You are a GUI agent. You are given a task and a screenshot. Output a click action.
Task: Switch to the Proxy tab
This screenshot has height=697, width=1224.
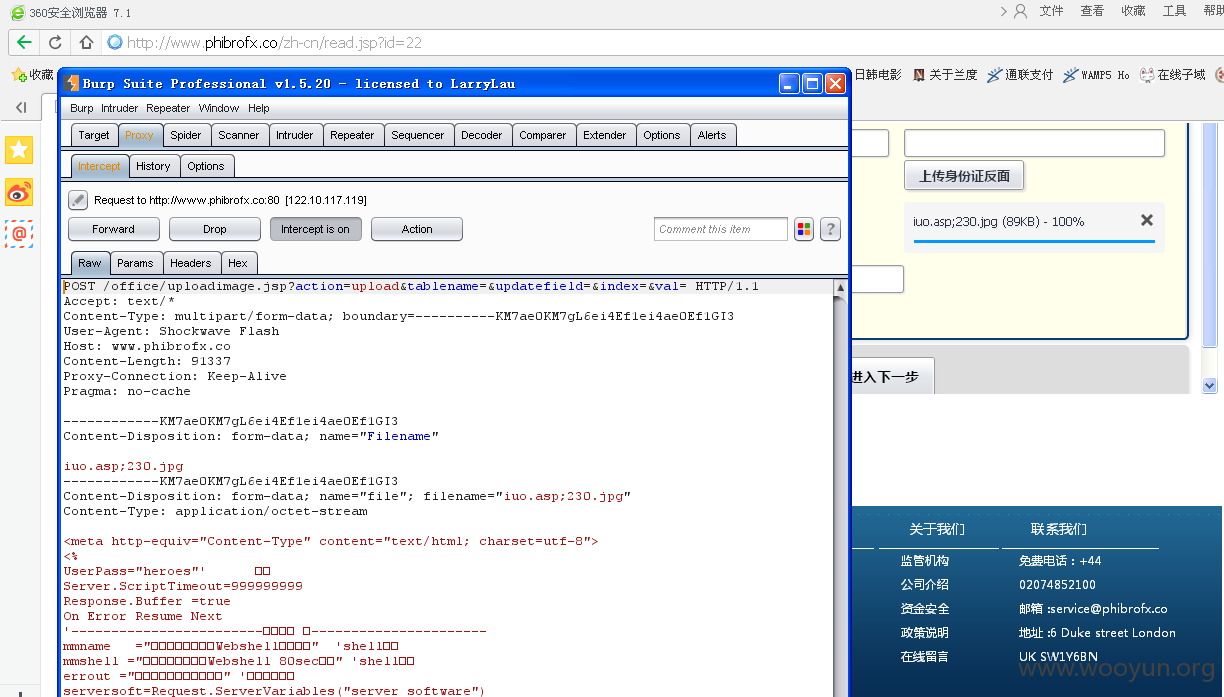tap(140, 135)
